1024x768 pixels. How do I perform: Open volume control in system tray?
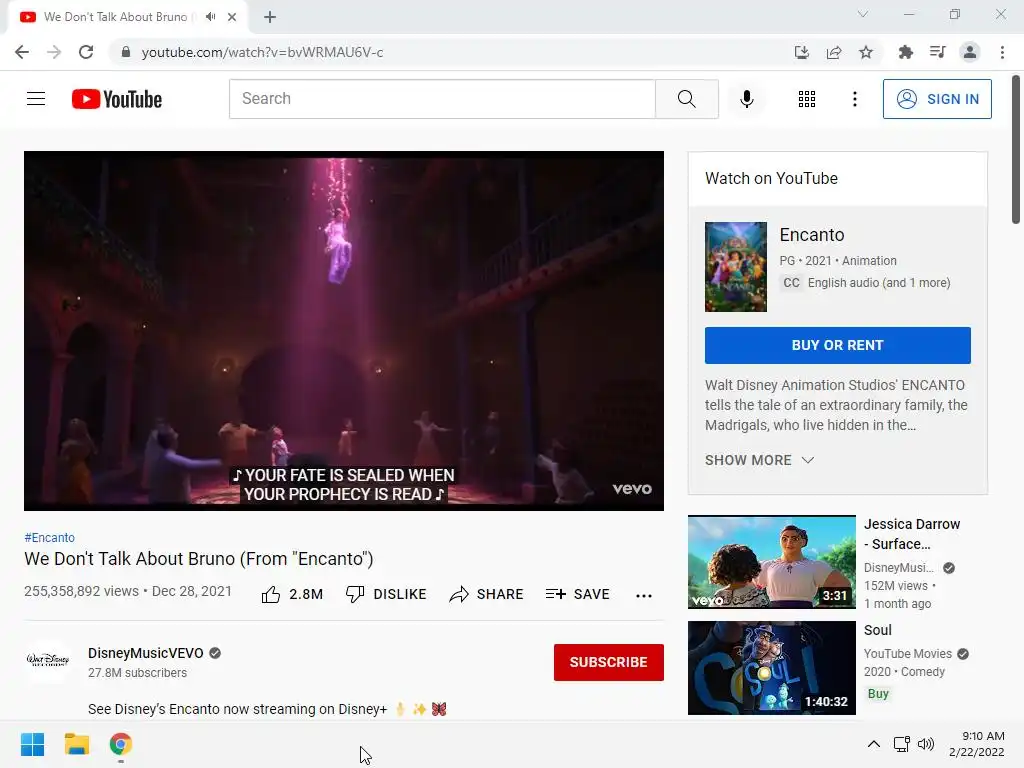tap(925, 744)
